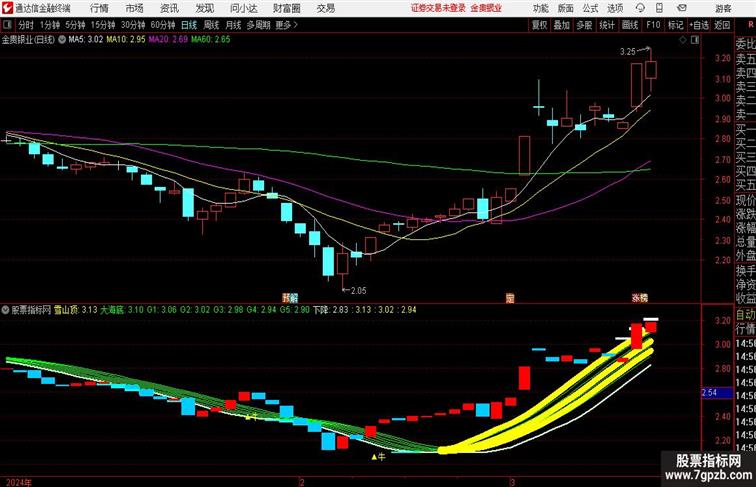This screenshot has height=487, width=756.
Task: Open F10 company info
Action: pyautogui.click(x=653, y=25)
